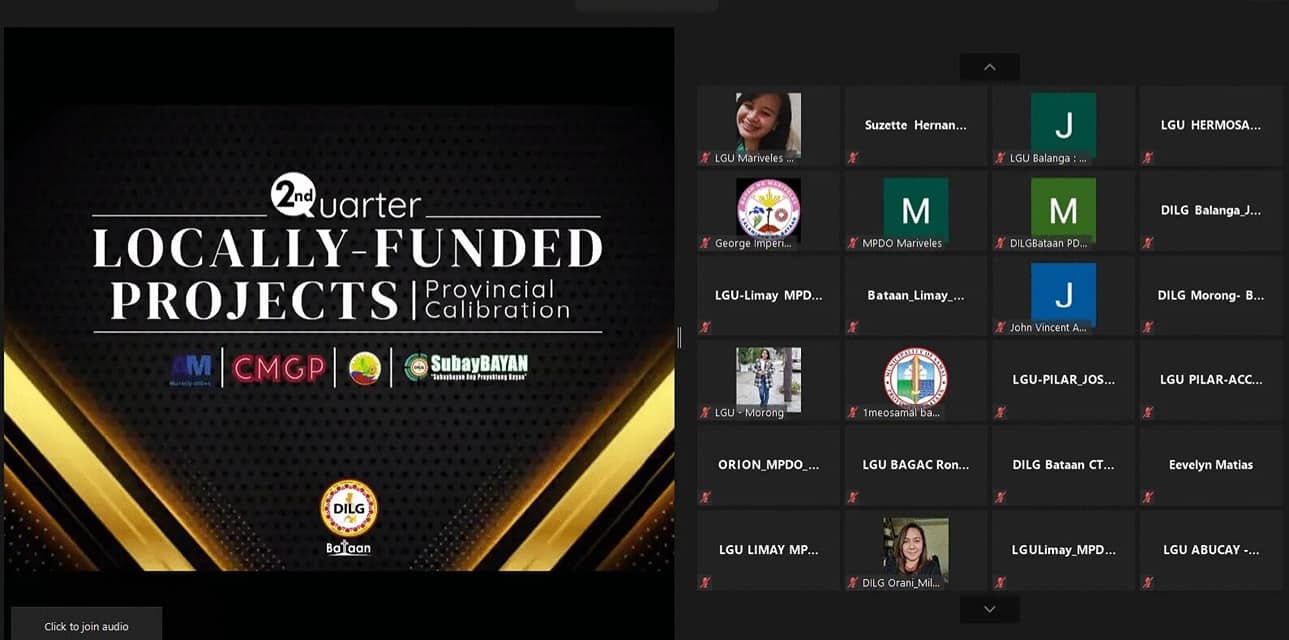Click muted mic icon on LGU LIMAY MP... tile
This screenshot has height=640, width=1289.
tap(706, 582)
